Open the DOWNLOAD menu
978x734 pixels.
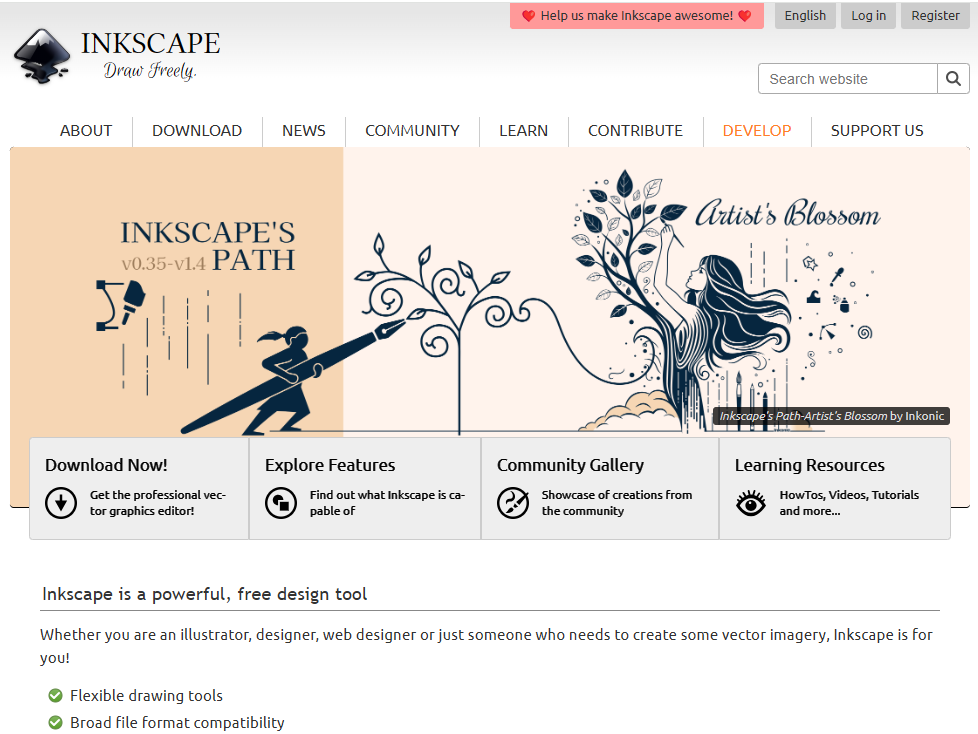coord(197,131)
